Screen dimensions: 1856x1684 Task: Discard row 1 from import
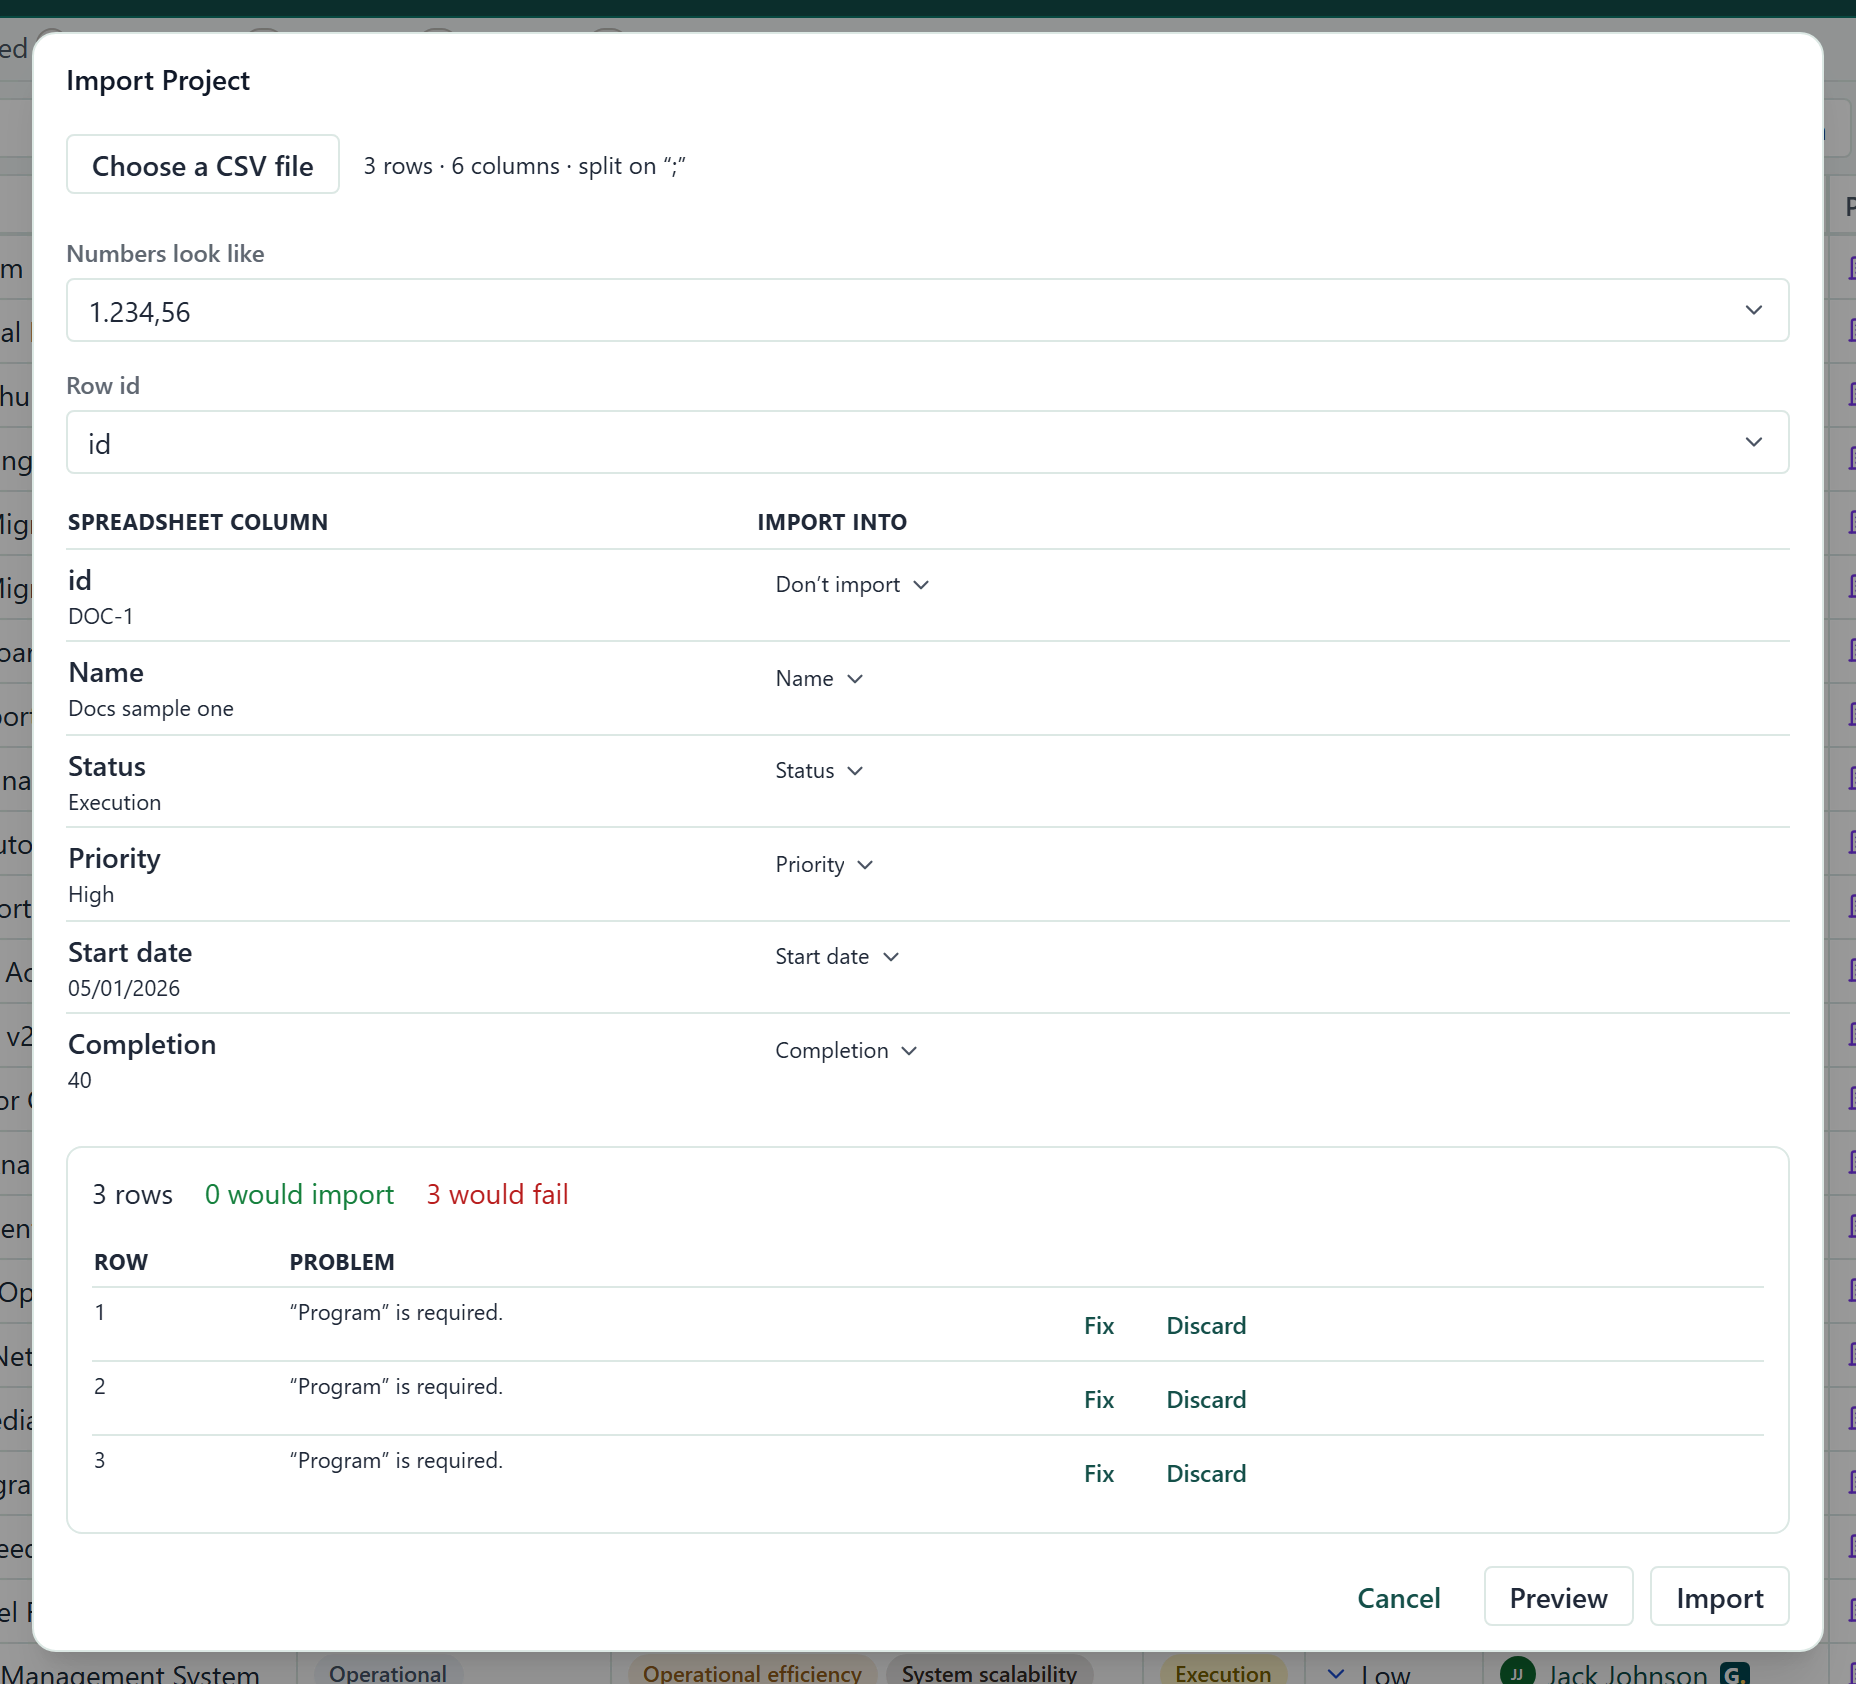point(1206,1326)
